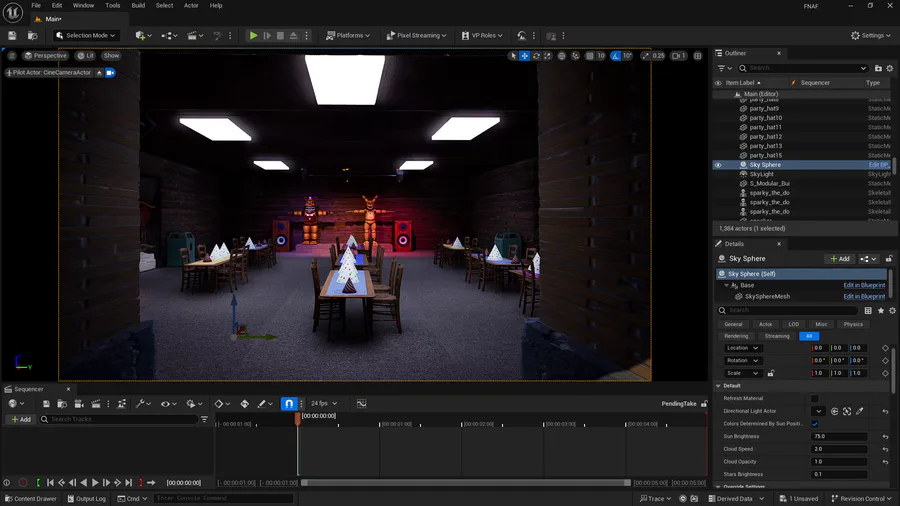Toggle visibility eye for Sky Sphere row

coord(717,165)
